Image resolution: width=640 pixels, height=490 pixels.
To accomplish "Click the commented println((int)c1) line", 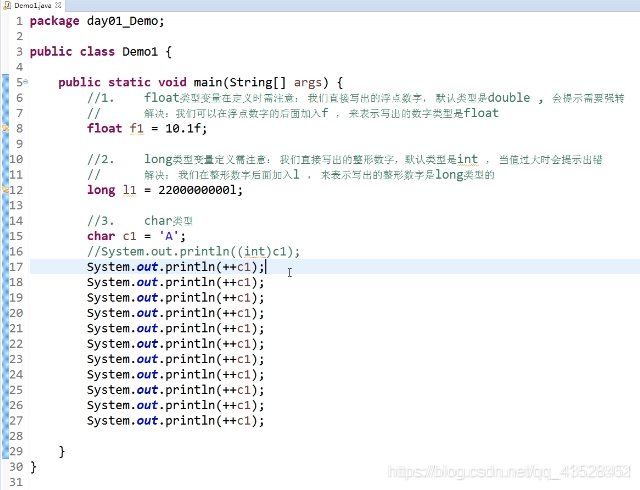I will coord(193,252).
